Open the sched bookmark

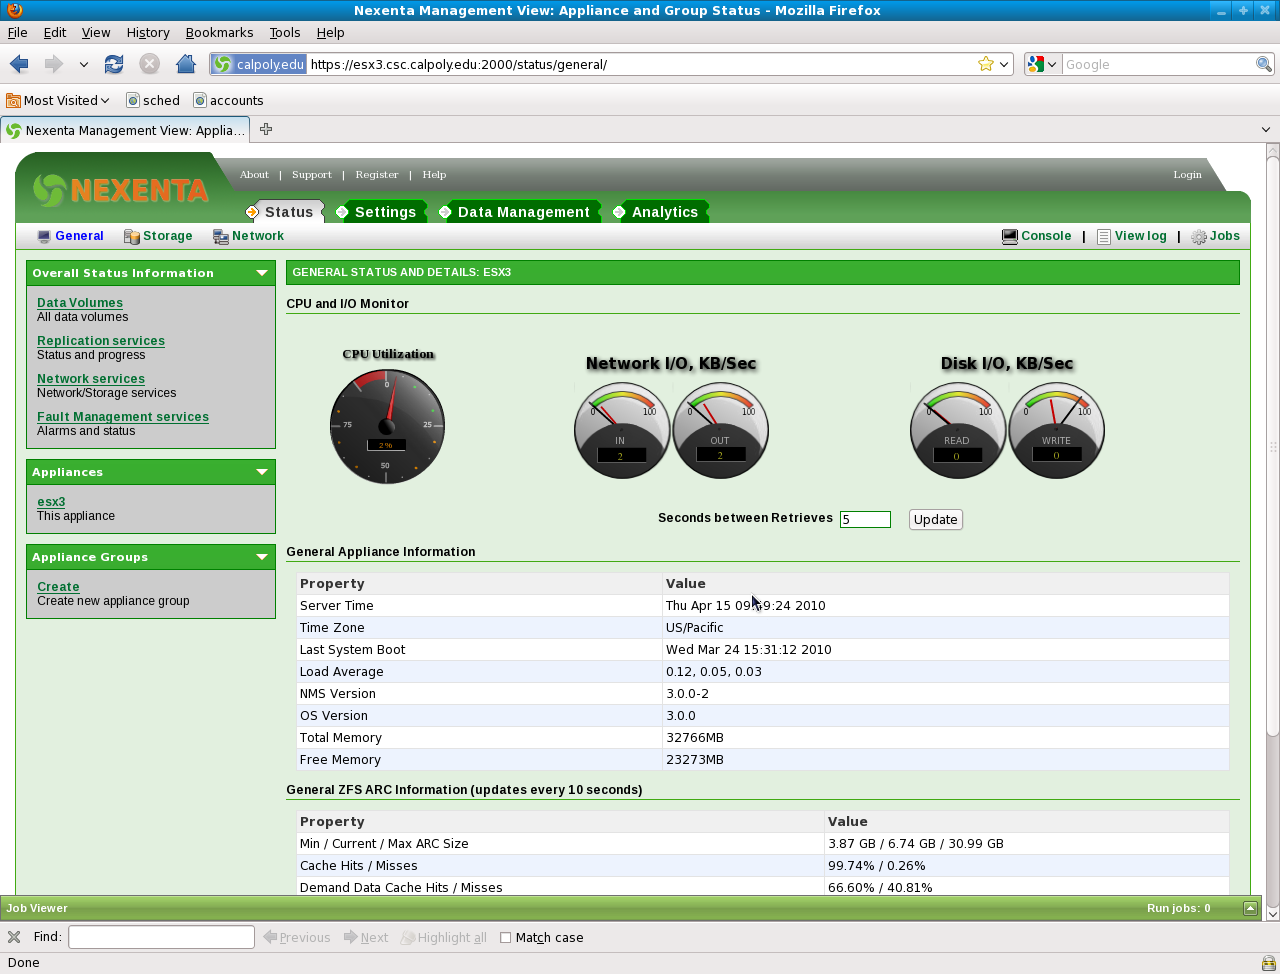coord(153,100)
